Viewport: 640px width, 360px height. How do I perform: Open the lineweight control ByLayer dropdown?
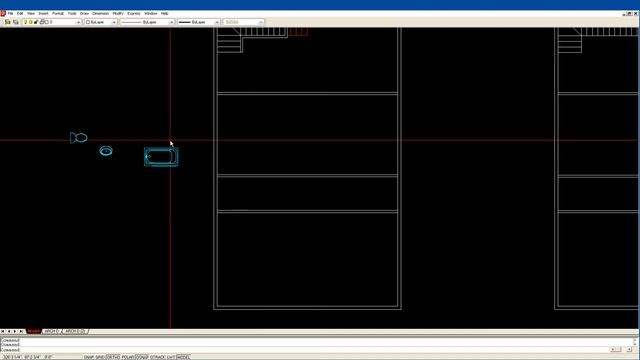pyautogui.click(x=217, y=22)
